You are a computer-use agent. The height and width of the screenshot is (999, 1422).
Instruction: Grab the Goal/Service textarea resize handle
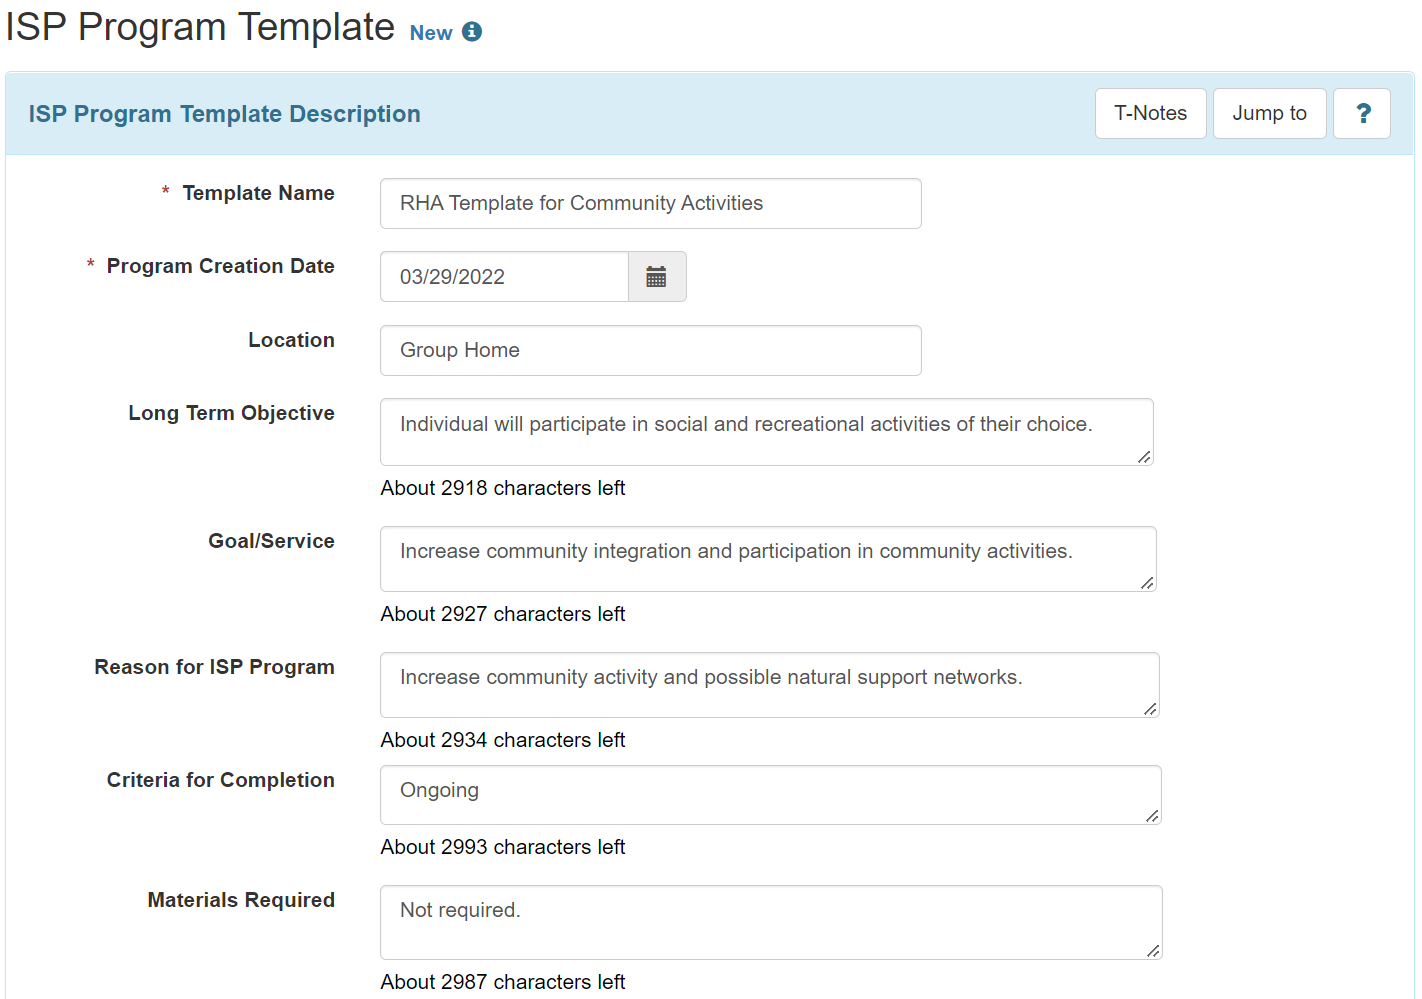[x=1148, y=583]
